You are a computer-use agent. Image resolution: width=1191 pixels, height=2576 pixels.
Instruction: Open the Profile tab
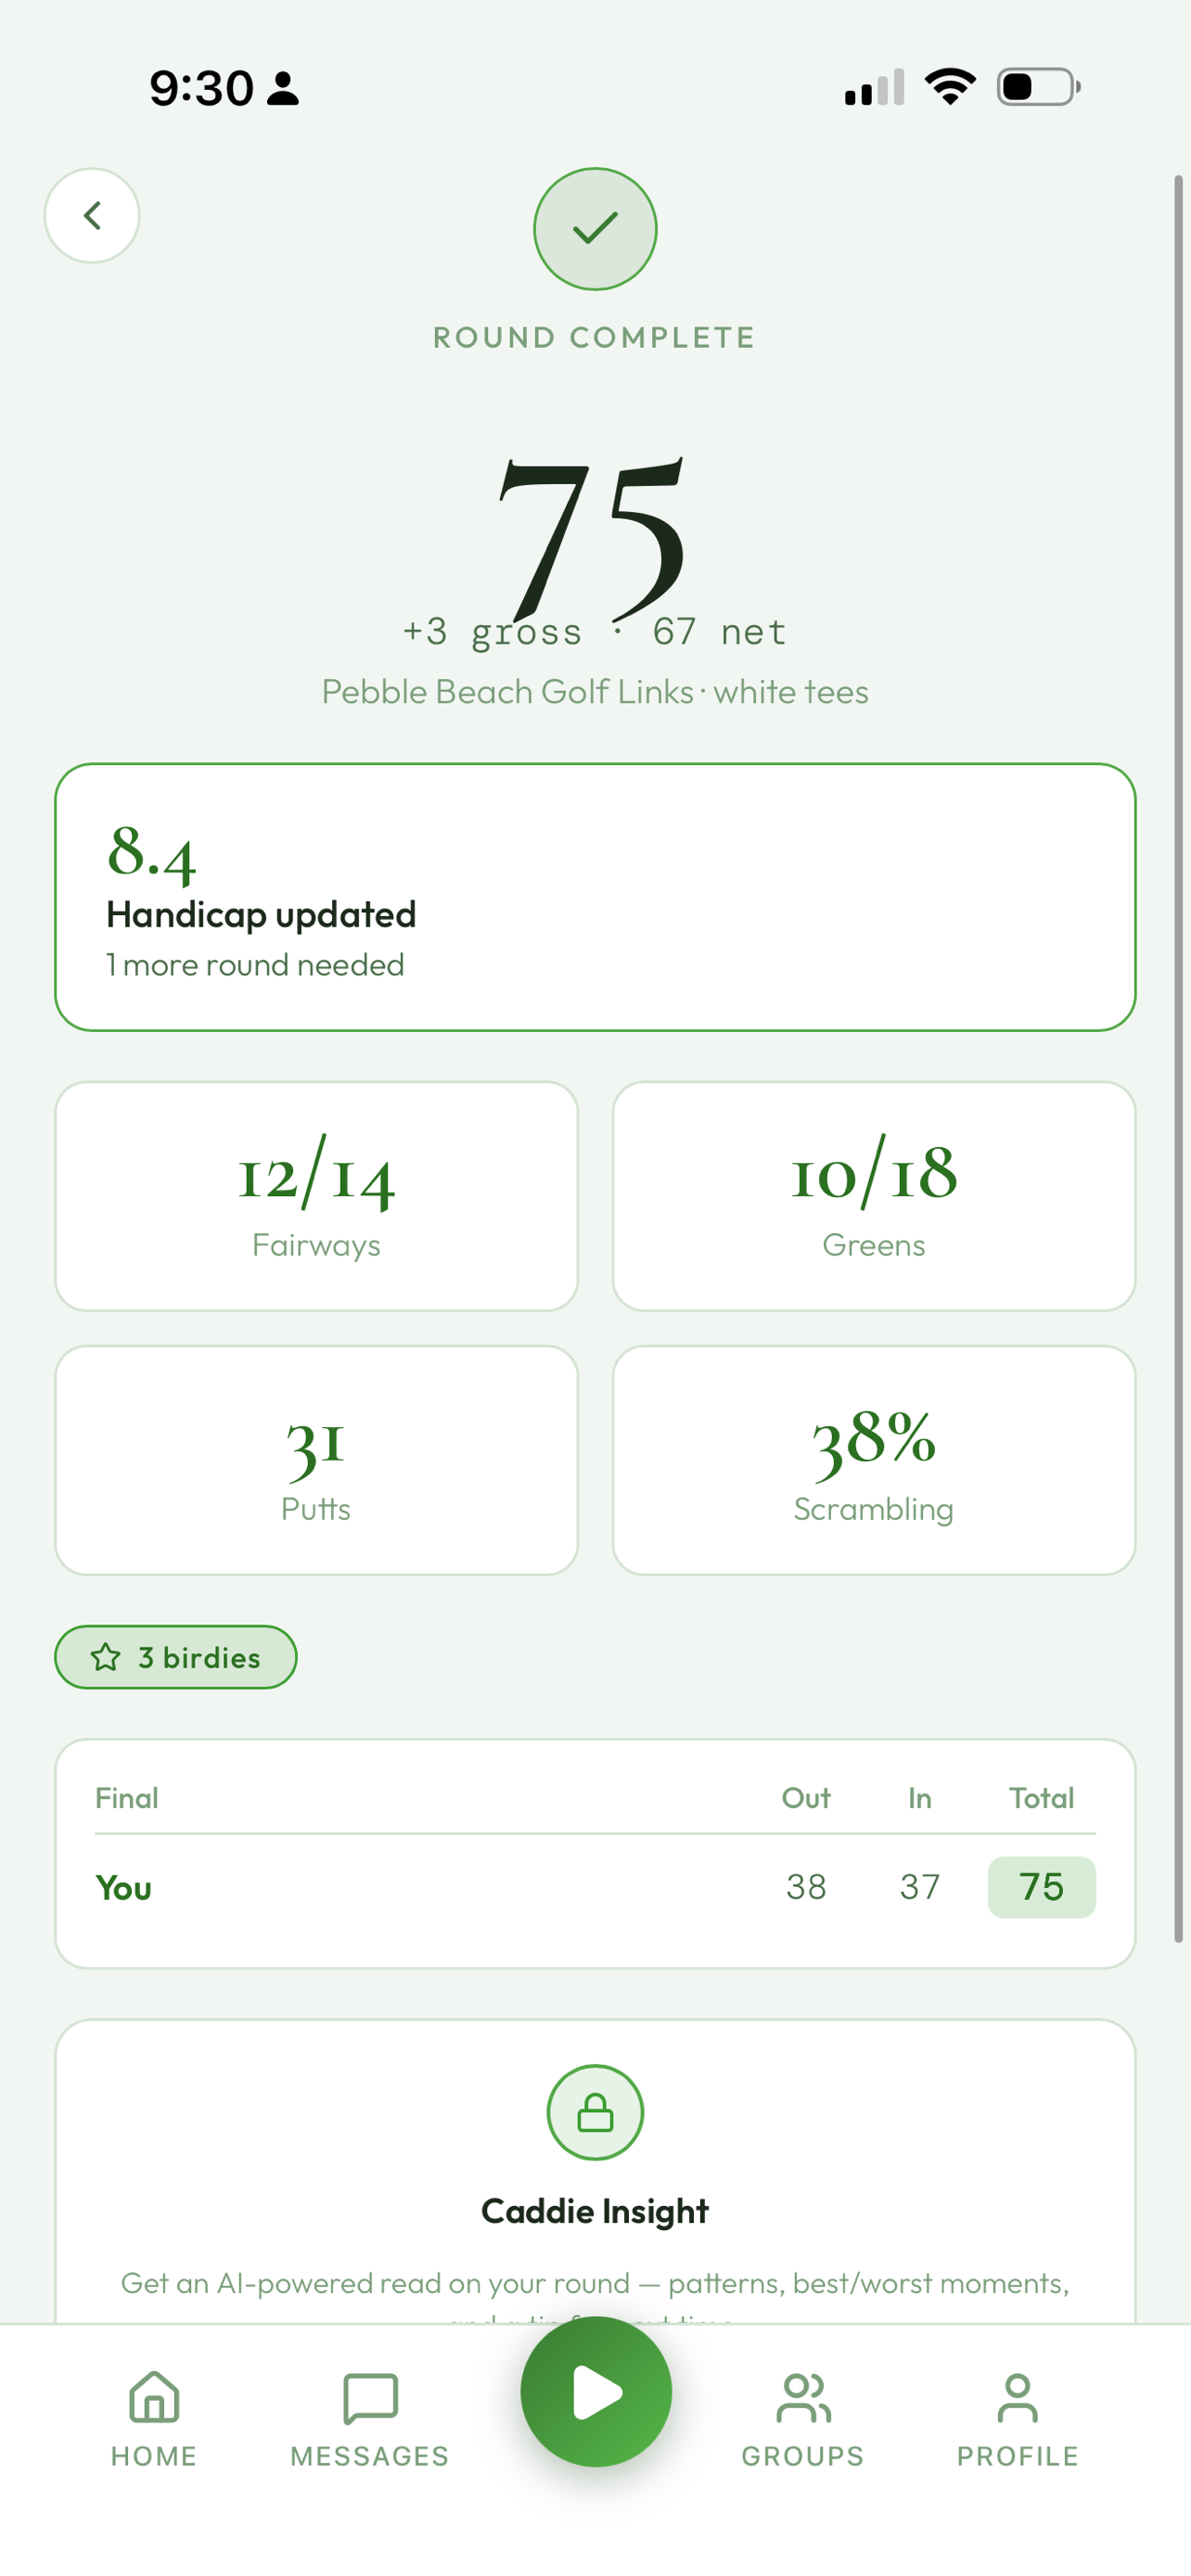point(1018,2418)
